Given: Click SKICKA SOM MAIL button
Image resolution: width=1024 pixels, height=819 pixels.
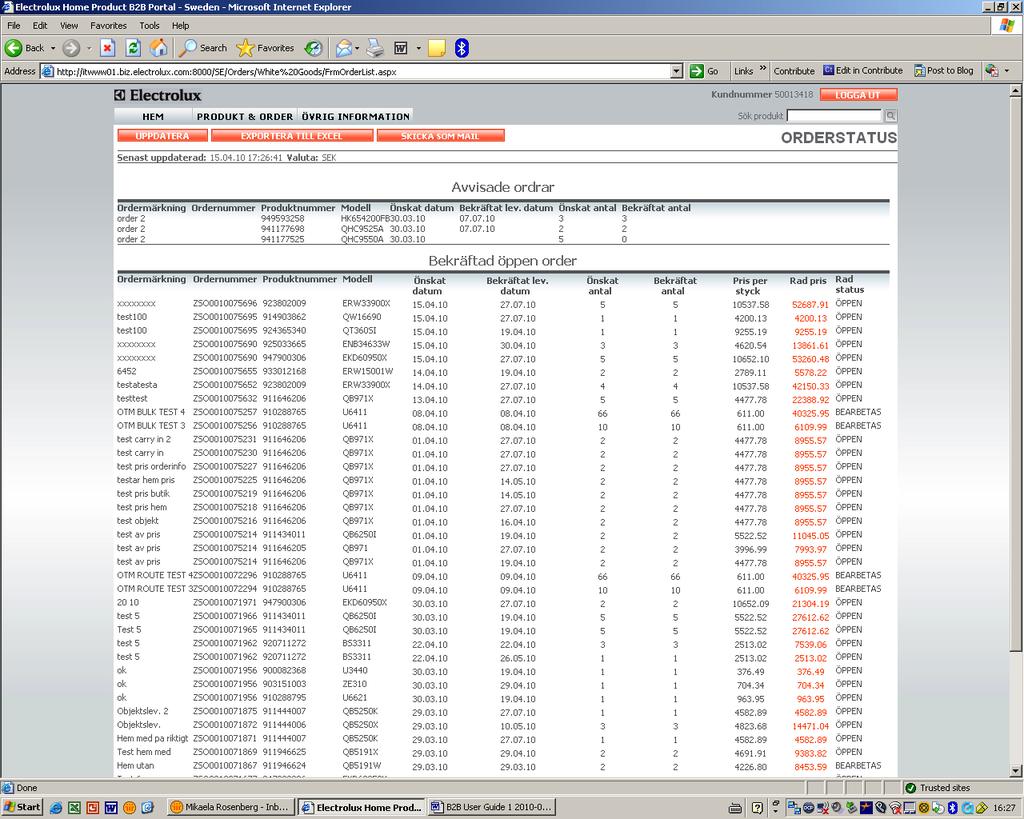Looking at the screenshot, I should 440,135.
